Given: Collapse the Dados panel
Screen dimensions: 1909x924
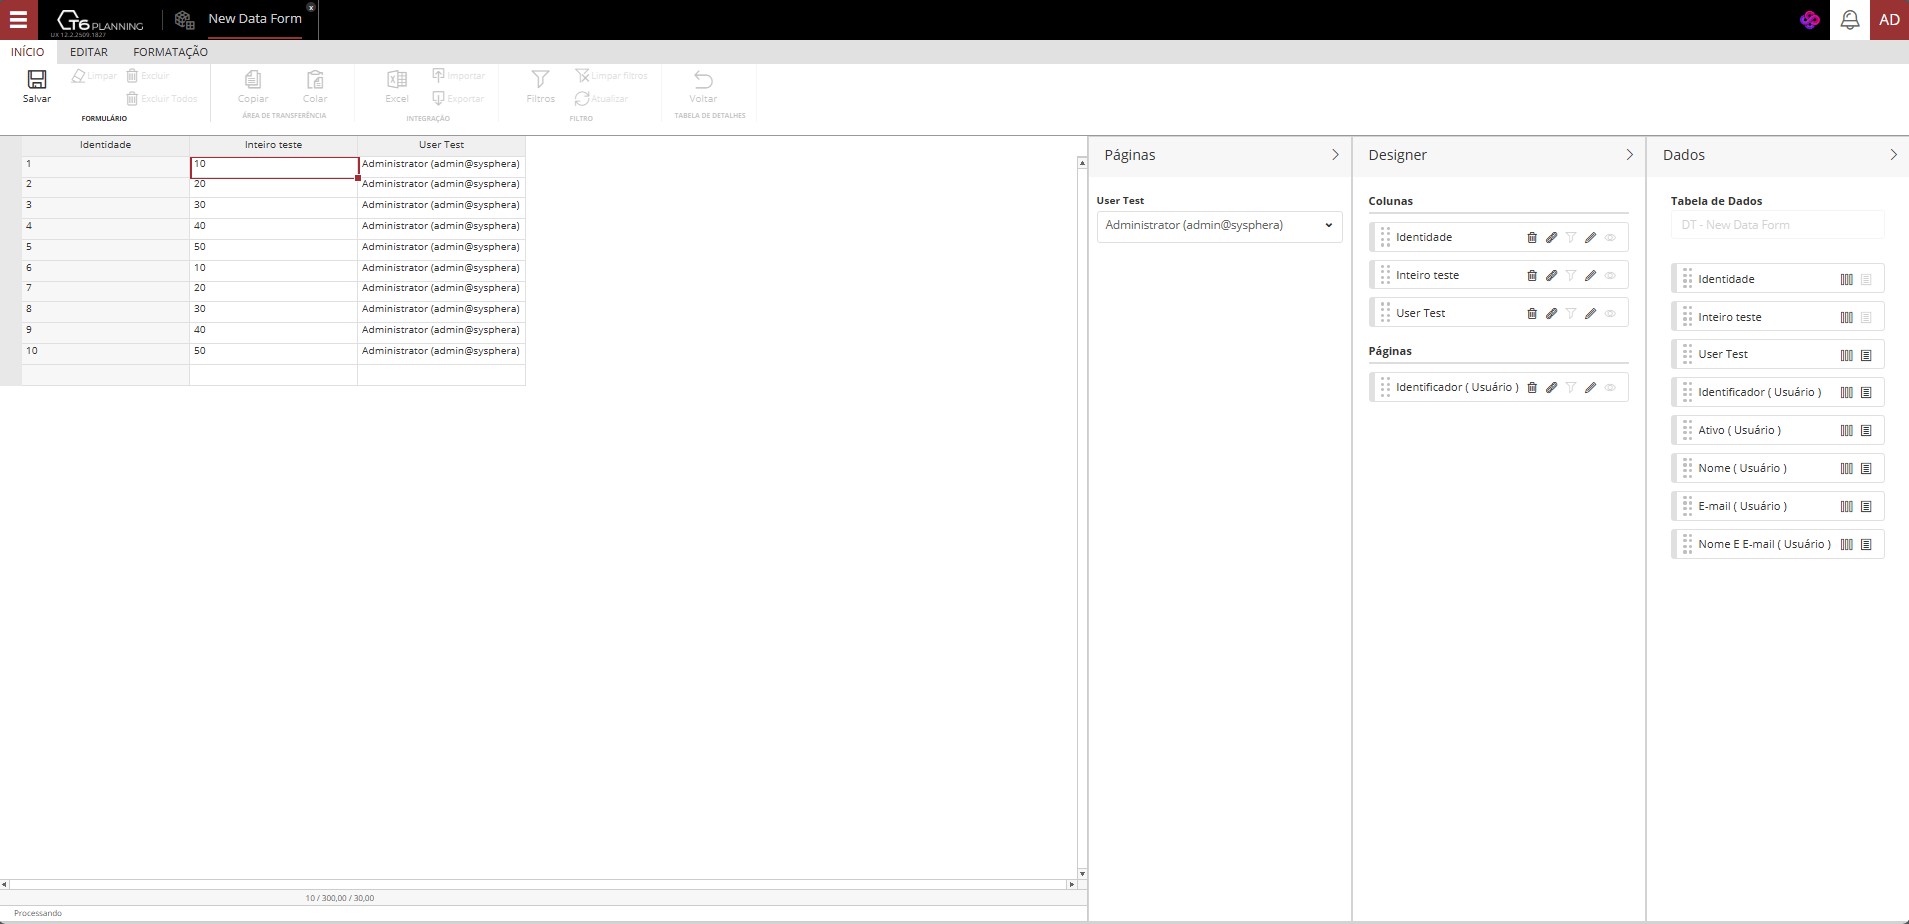Looking at the screenshot, I should [1893, 155].
